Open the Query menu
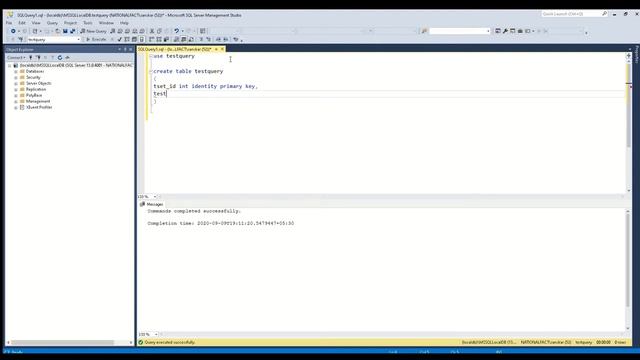 pos(52,23)
